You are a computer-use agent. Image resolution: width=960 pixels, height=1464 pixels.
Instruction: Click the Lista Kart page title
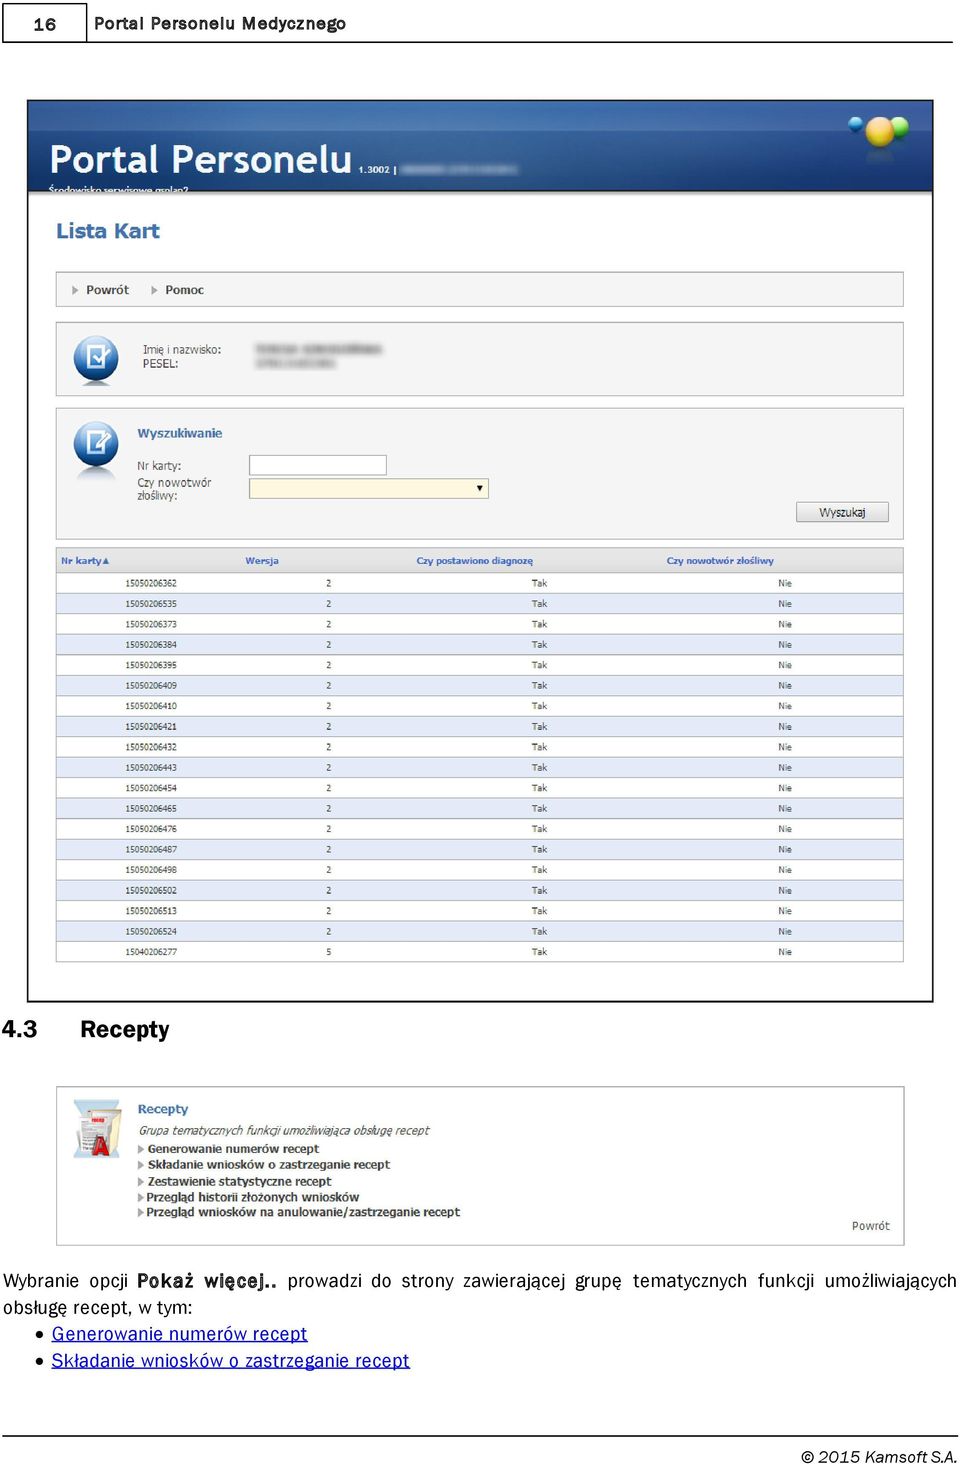pos(108,231)
